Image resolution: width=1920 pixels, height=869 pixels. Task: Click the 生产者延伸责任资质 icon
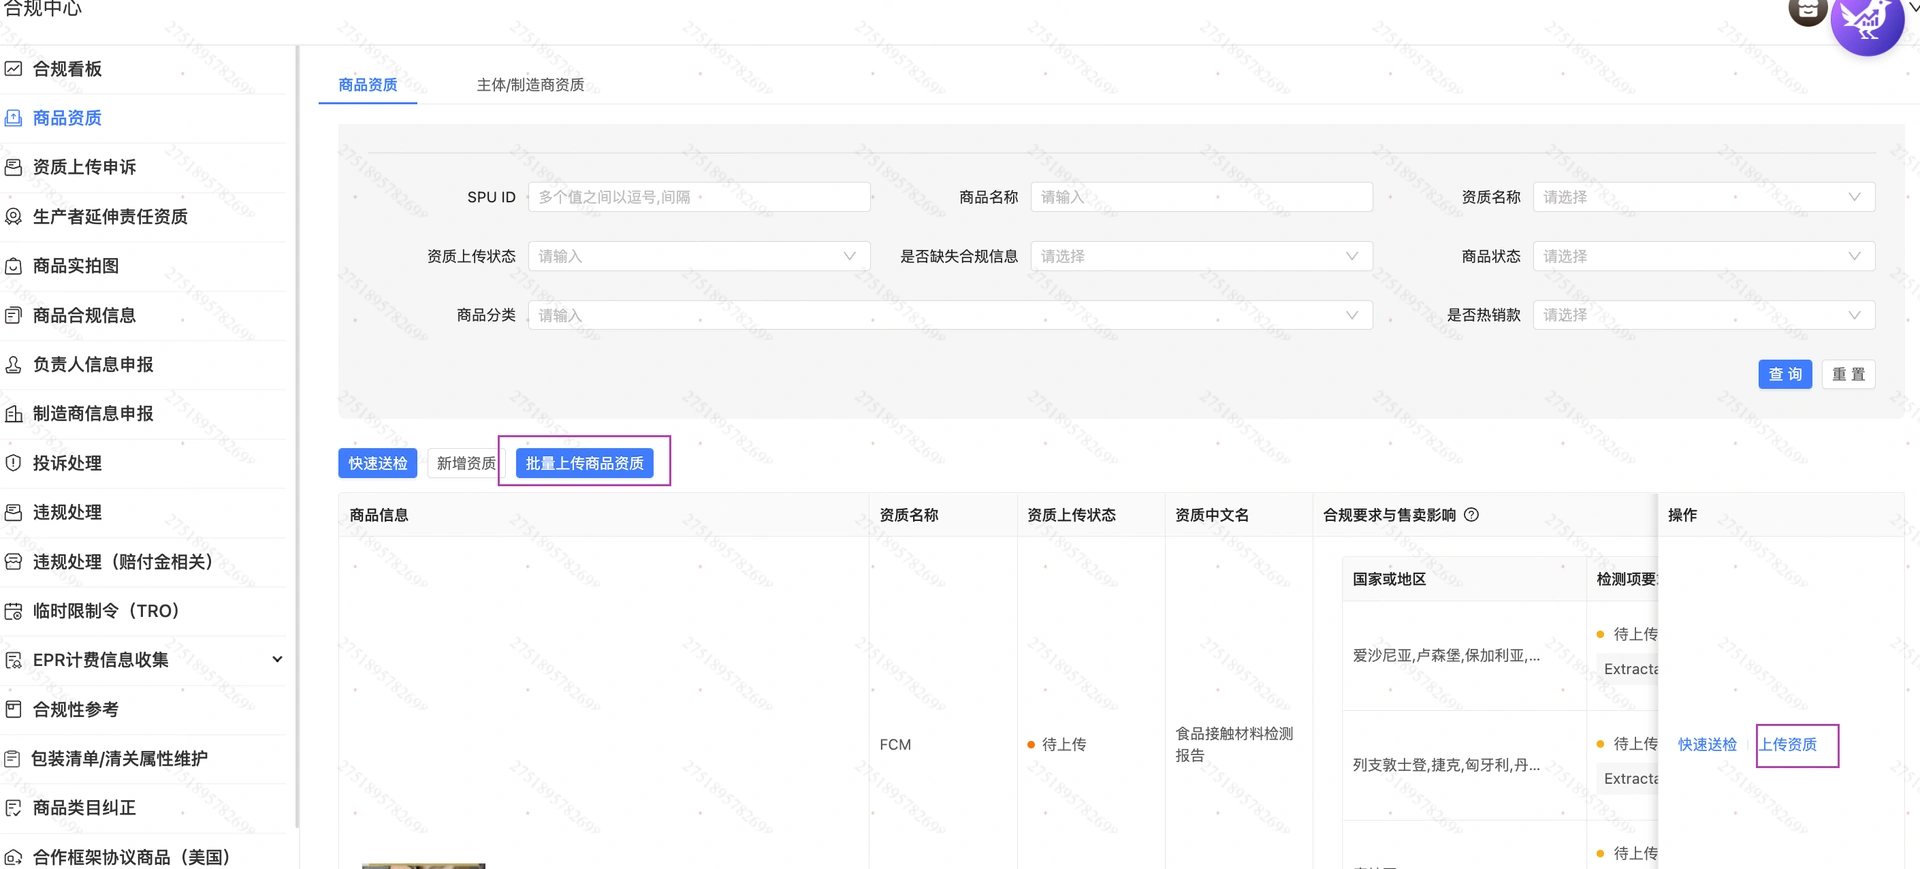coord(14,216)
